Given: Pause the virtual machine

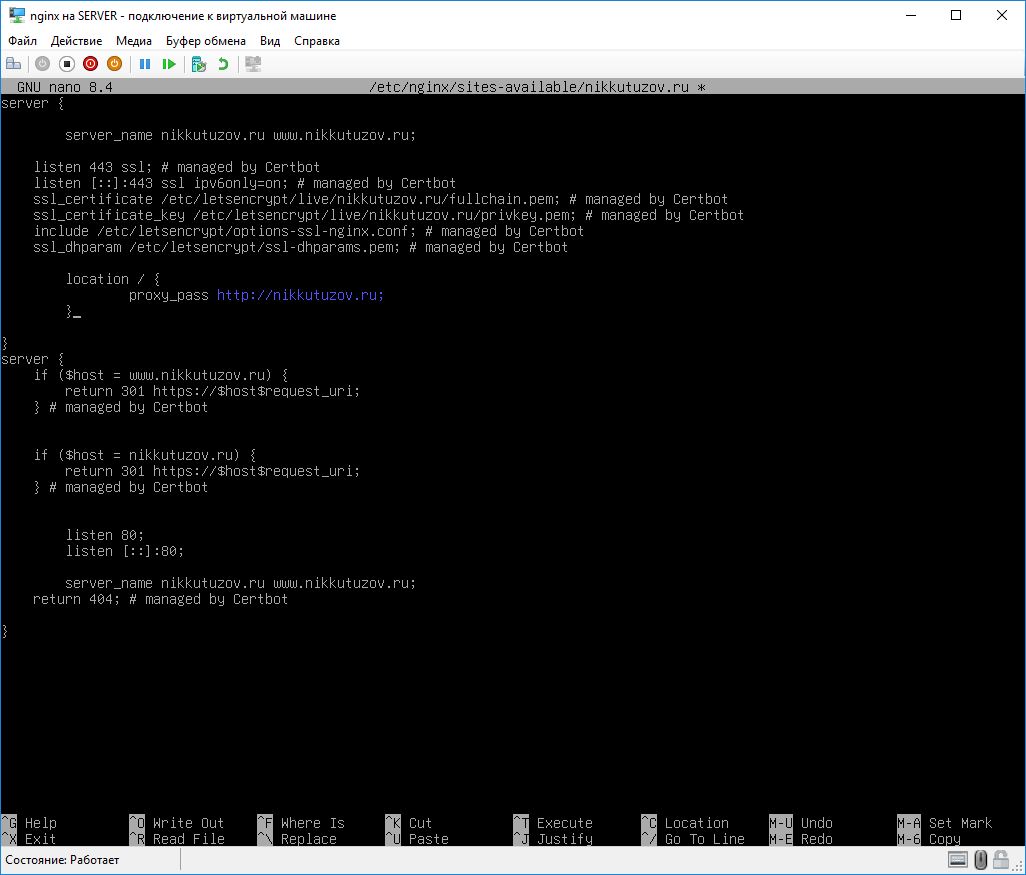Looking at the screenshot, I should pos(145,64).
